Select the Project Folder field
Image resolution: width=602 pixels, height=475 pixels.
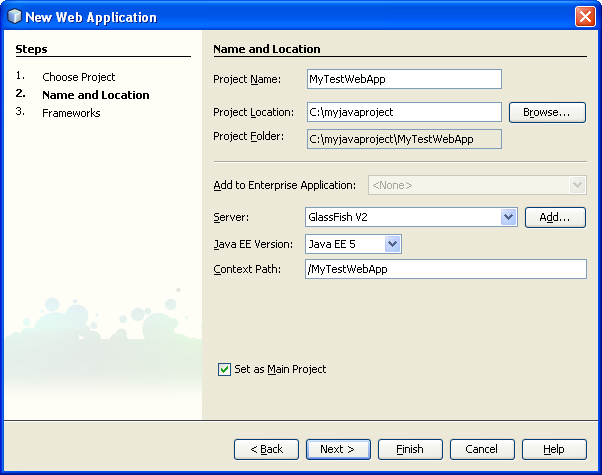(404, 139)
